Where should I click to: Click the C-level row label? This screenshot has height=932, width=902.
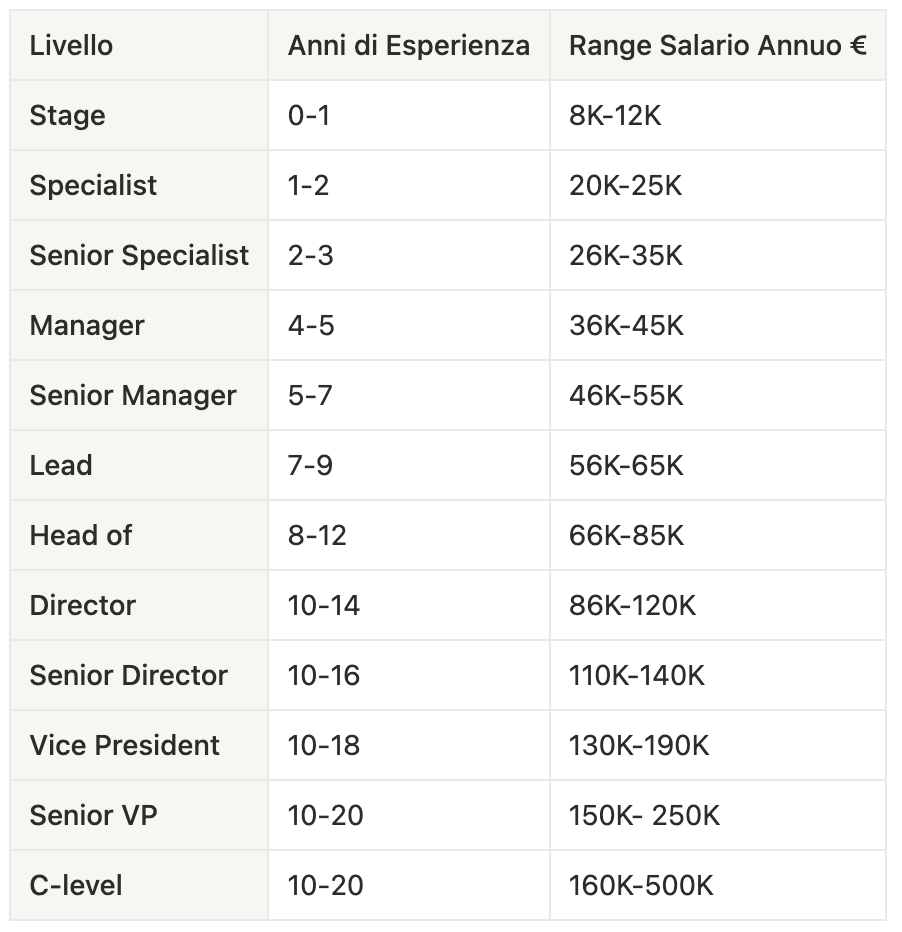pos(76,886)
